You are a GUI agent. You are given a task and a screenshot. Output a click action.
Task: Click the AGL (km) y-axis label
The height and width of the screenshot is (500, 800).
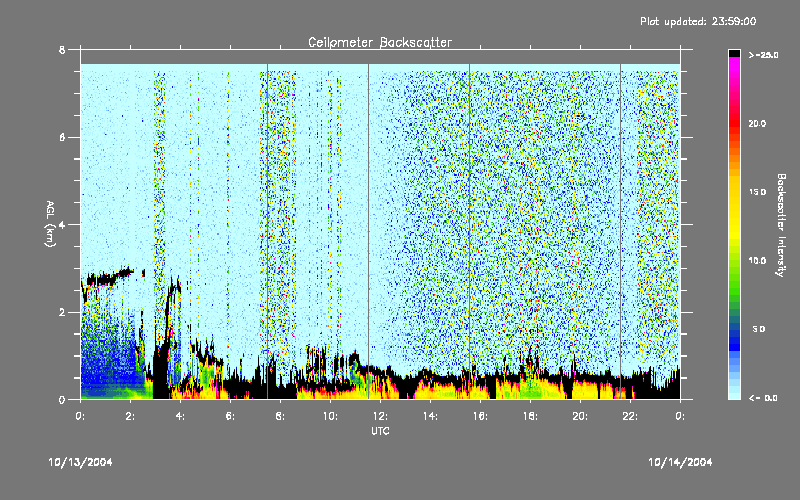click(x=50, y=224)
